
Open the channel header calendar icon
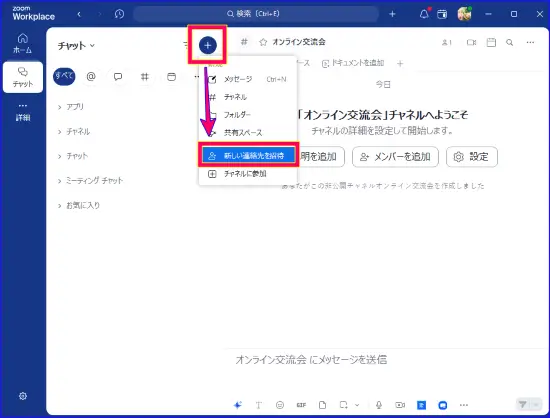491,42
